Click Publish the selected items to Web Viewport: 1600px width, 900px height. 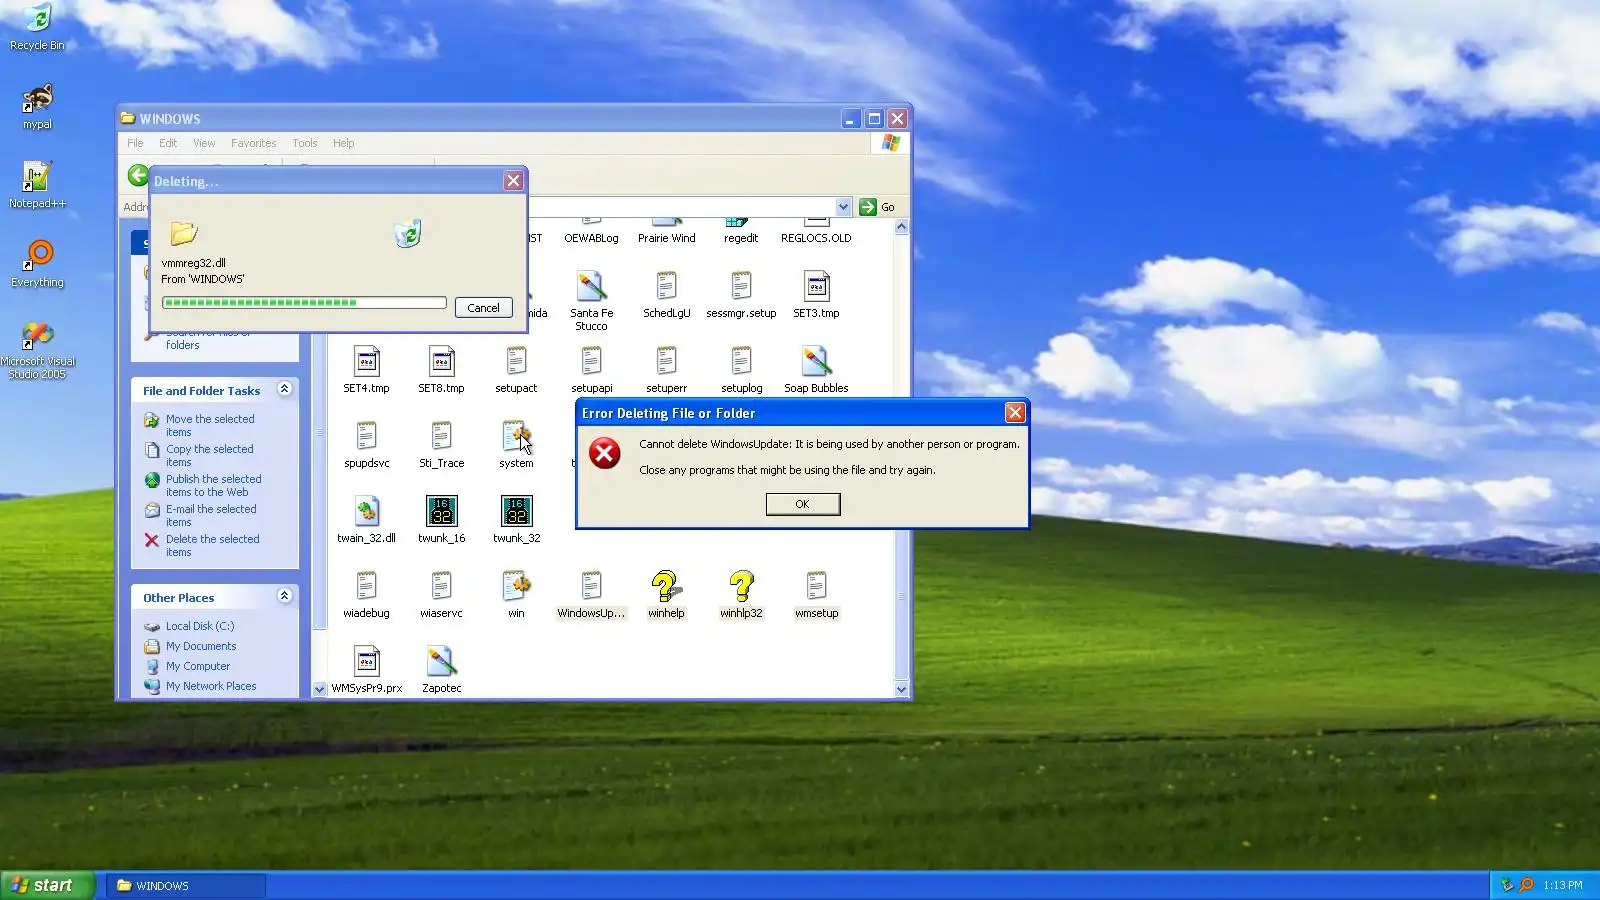tap(213, 486)
